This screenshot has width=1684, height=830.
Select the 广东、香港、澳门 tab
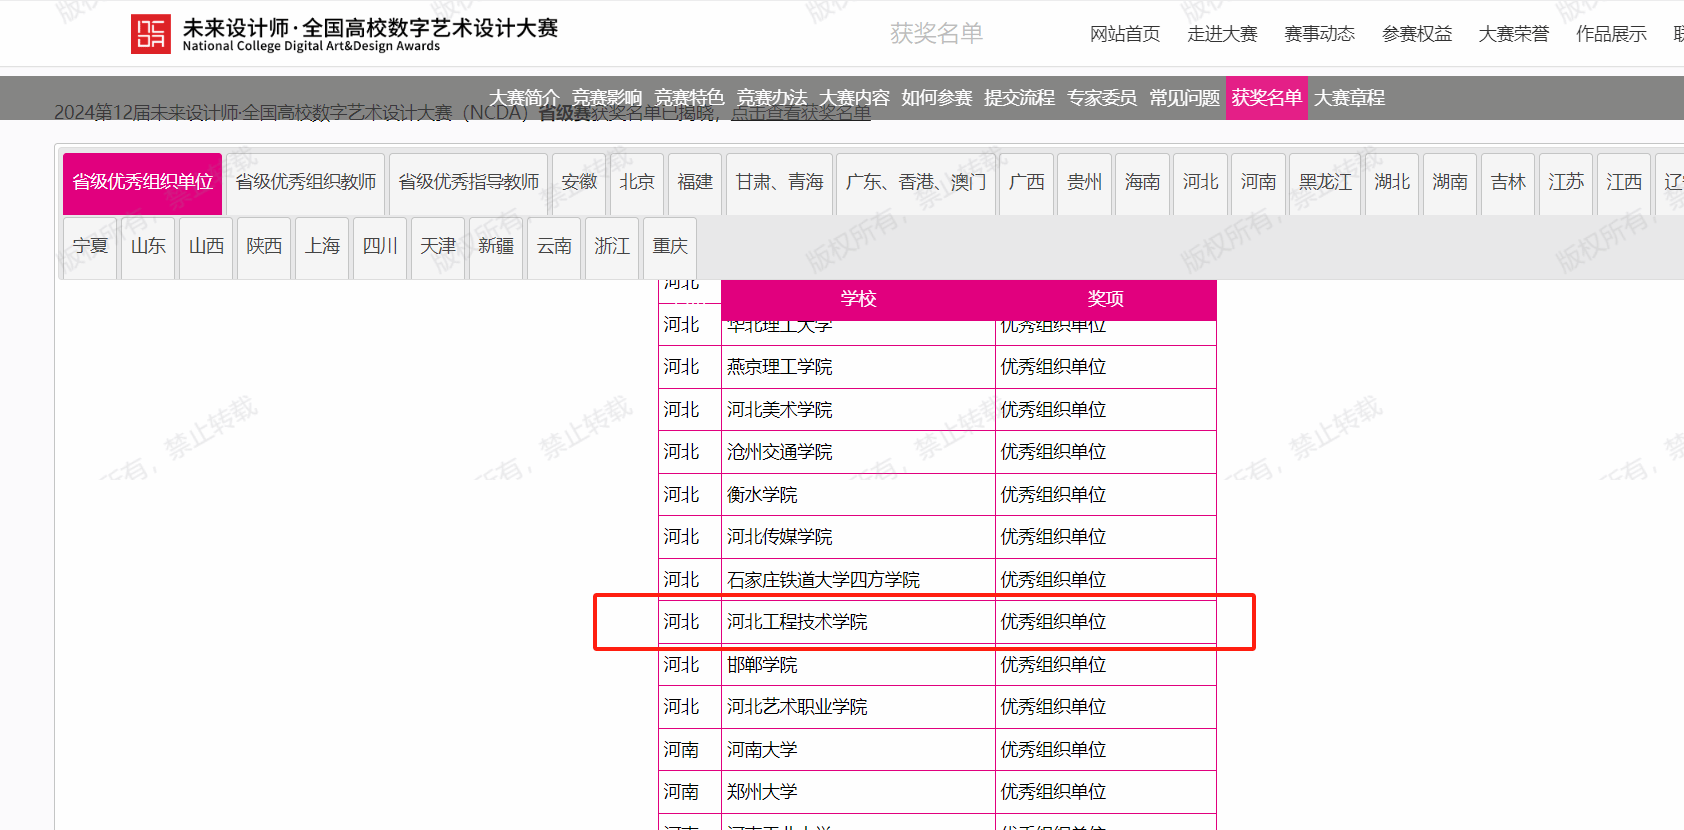tap(915, 182)
